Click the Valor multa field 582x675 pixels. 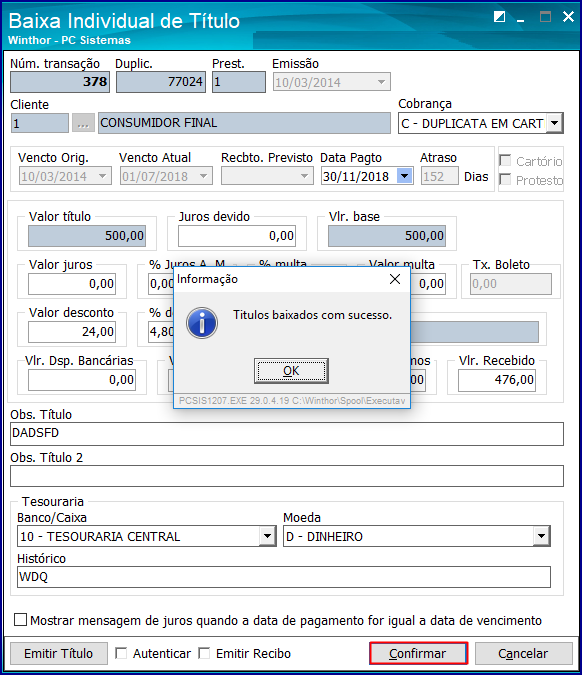pyautogui.click(x=428, y=284)
